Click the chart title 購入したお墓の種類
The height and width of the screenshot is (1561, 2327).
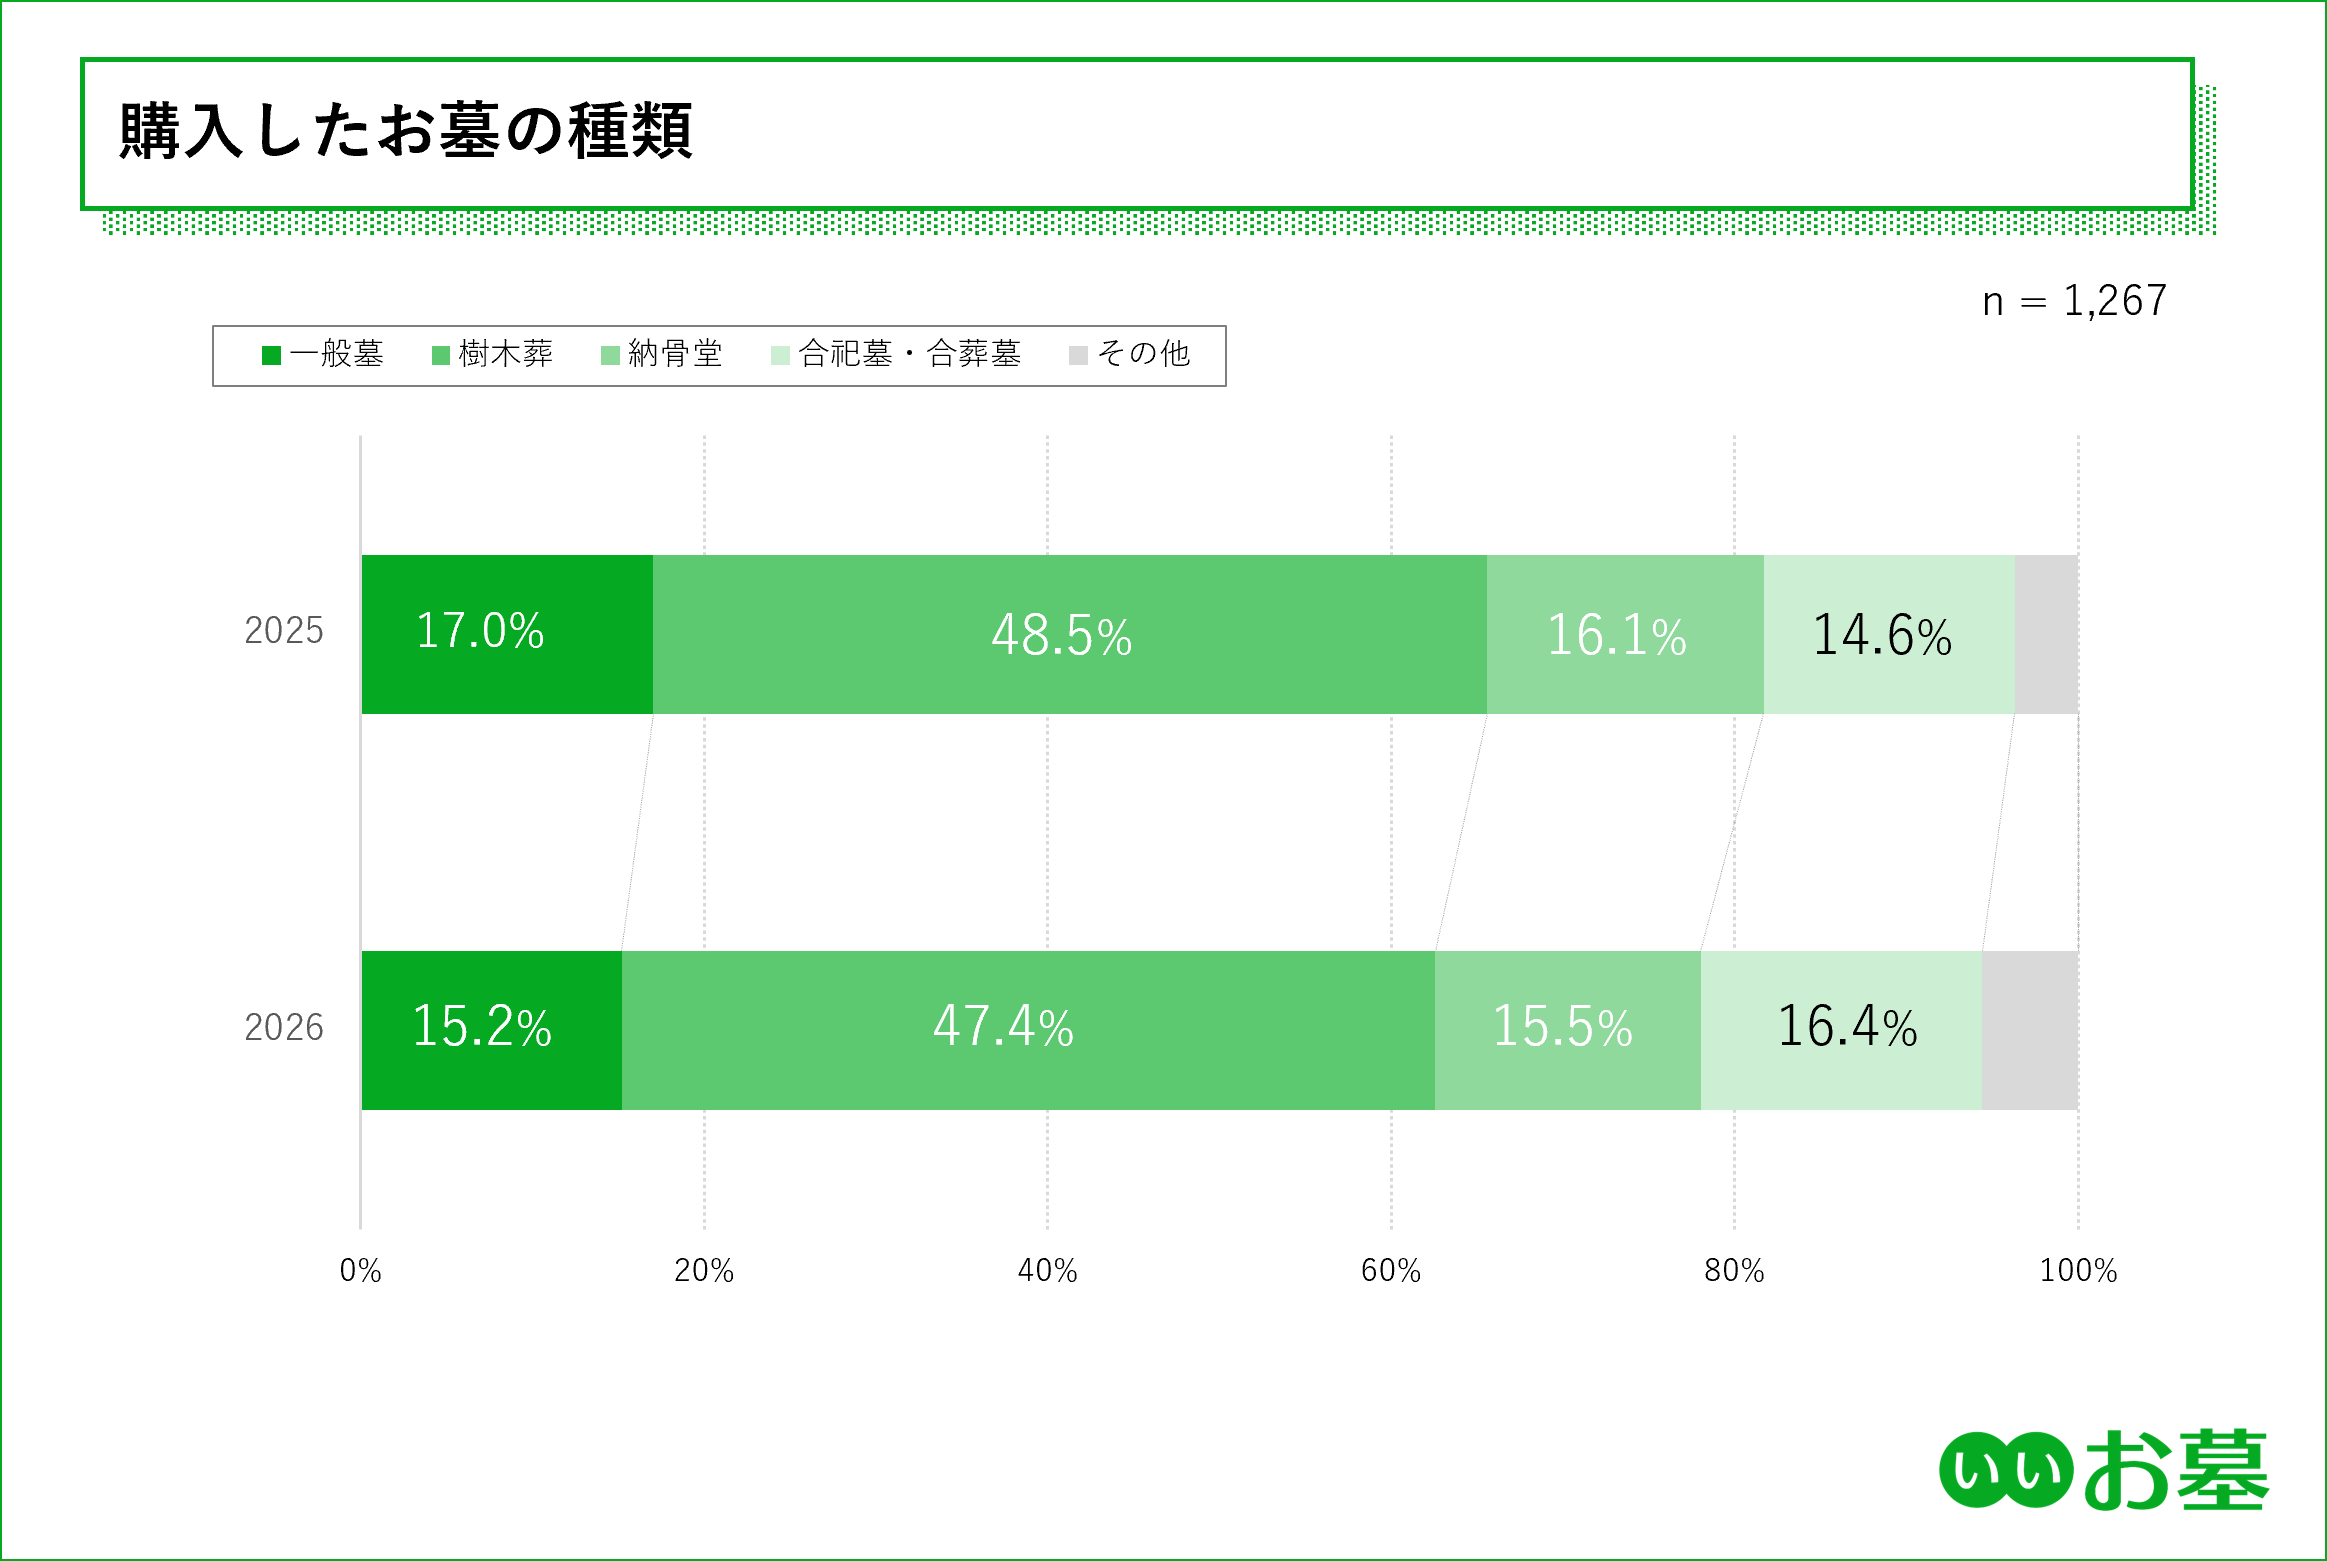[x=405, y=131]
